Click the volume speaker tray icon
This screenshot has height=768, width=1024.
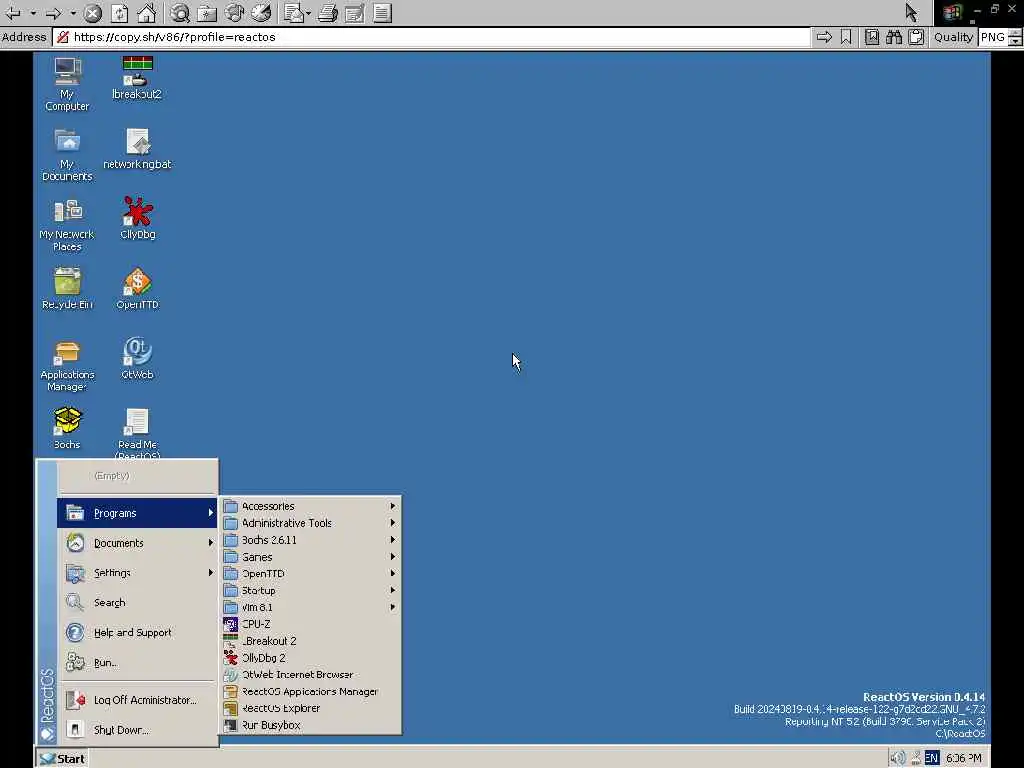899,758
